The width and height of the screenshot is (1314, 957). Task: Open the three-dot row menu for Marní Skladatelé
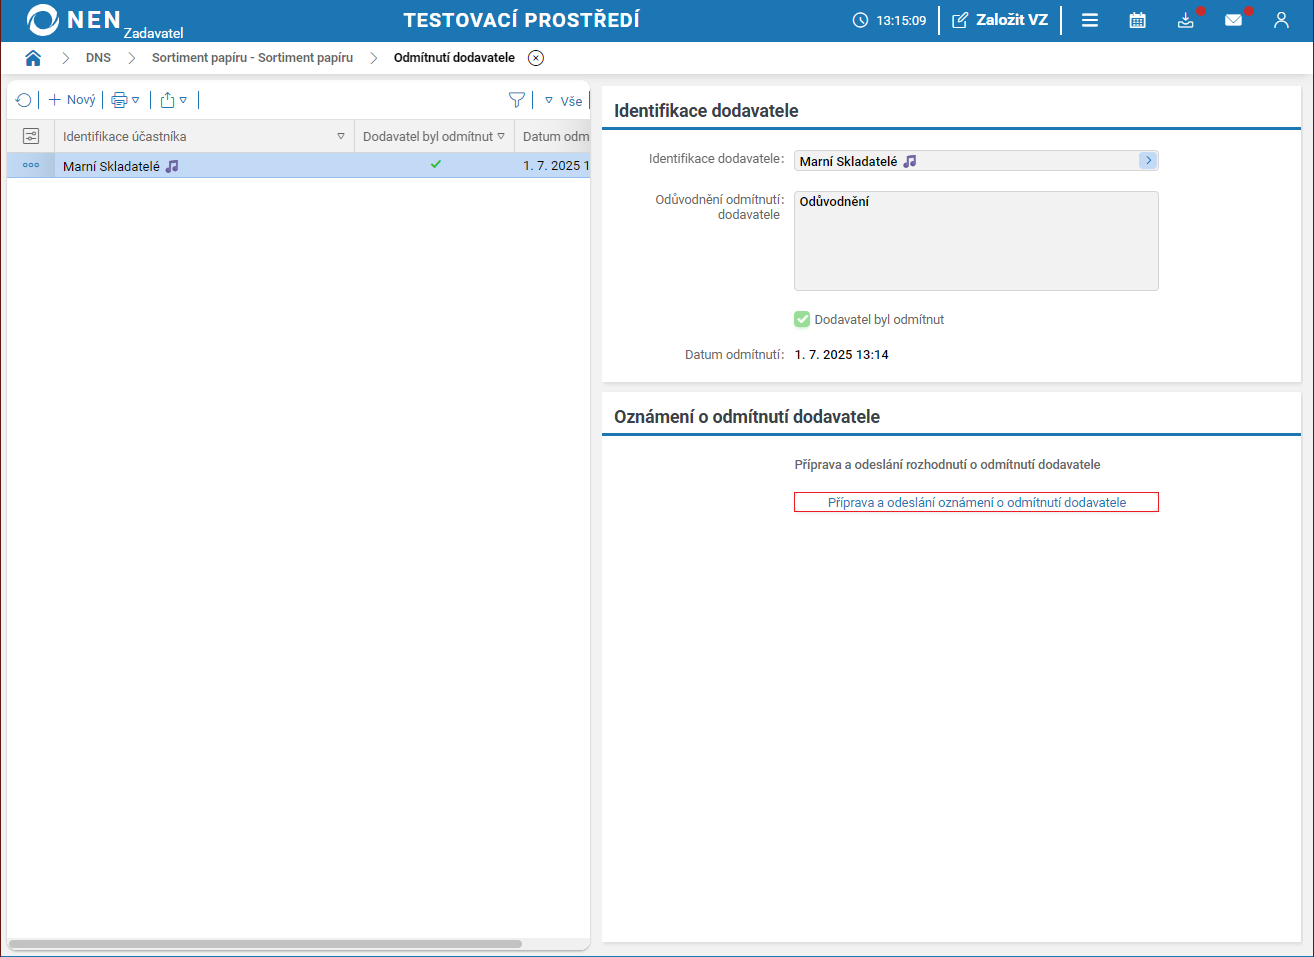tap(31, 166)
